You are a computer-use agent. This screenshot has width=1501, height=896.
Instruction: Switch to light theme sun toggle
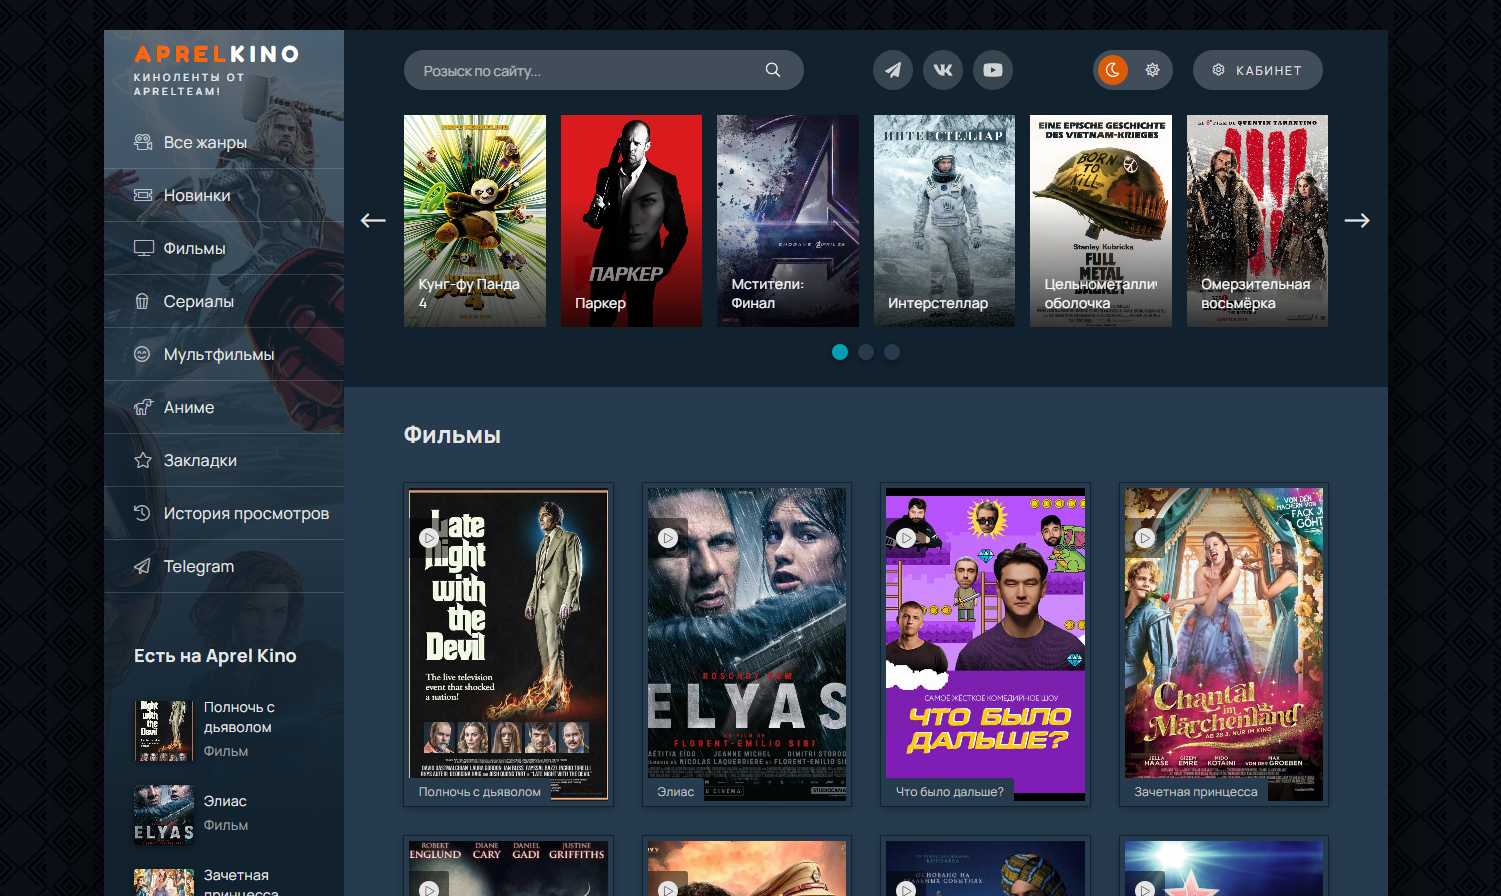point(1153,70)
